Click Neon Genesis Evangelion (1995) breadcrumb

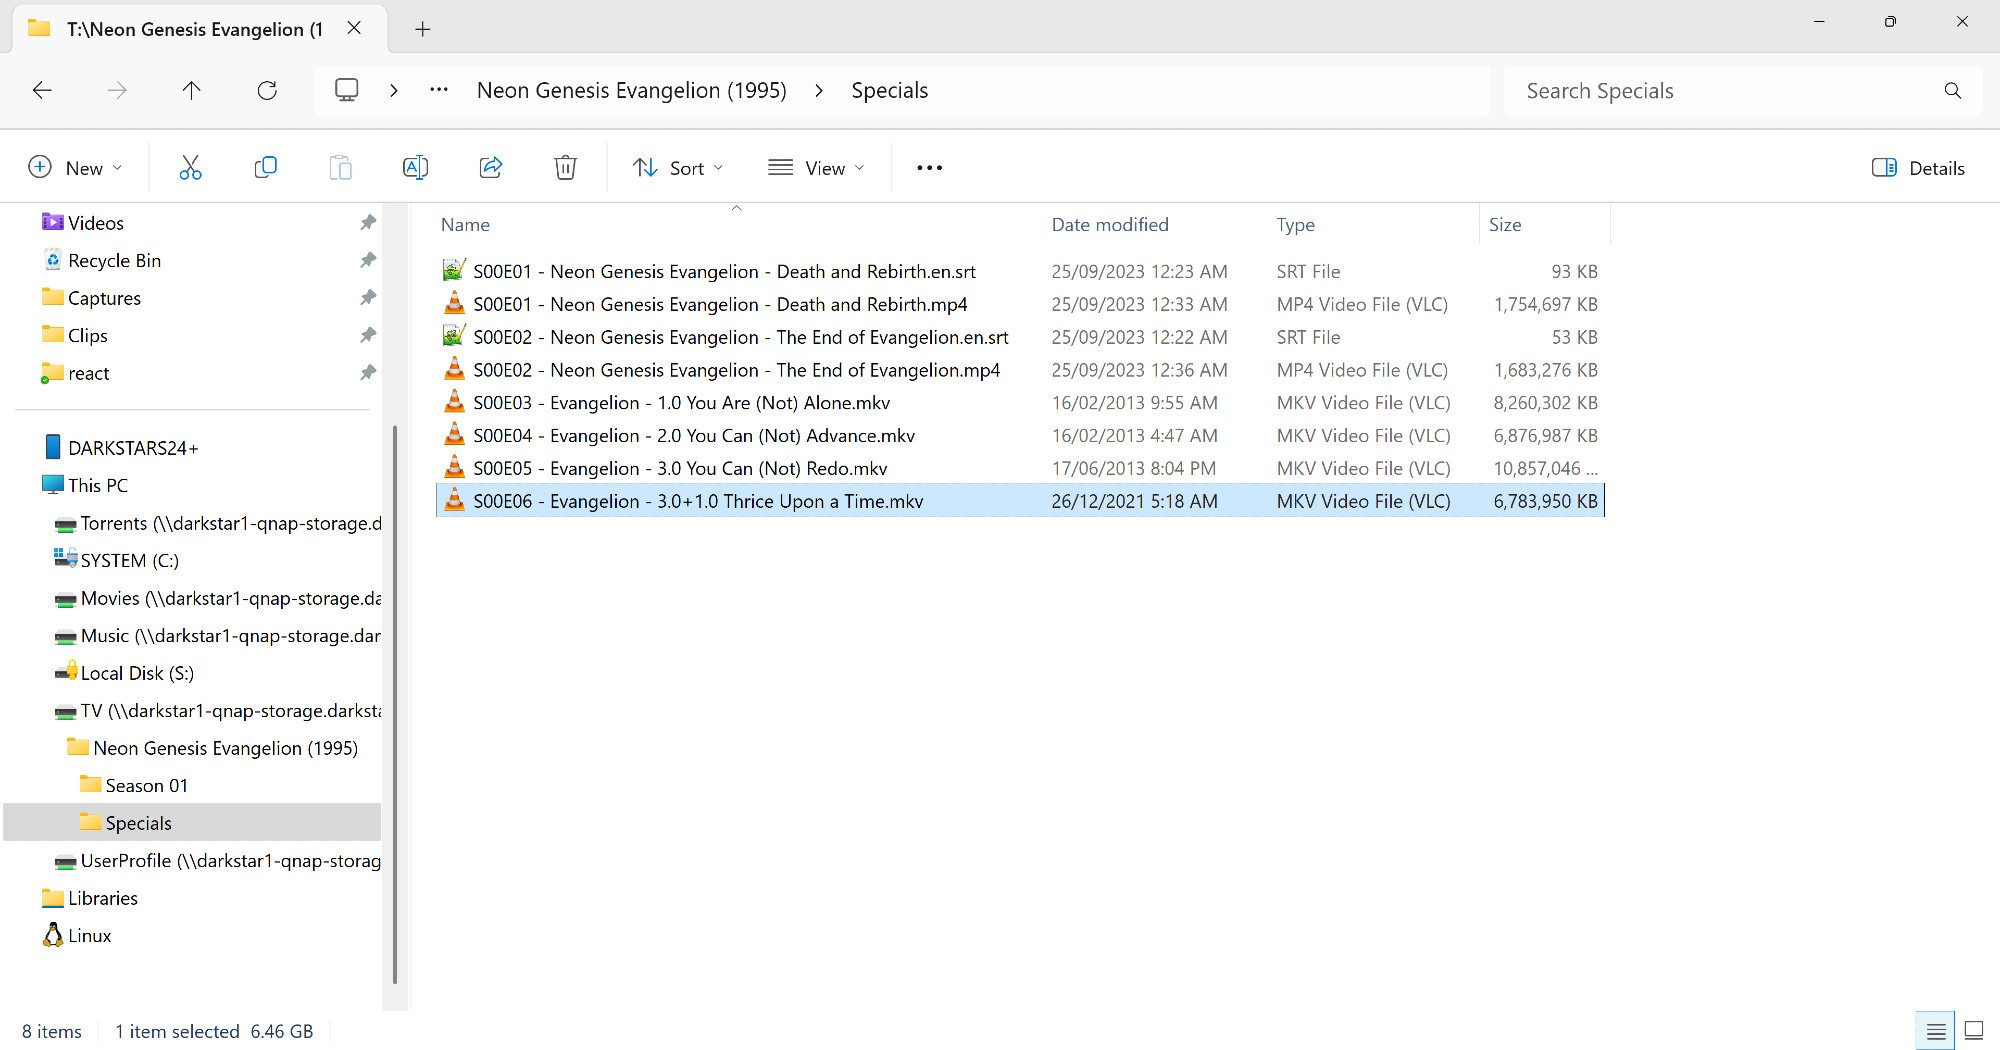[632, 90]
